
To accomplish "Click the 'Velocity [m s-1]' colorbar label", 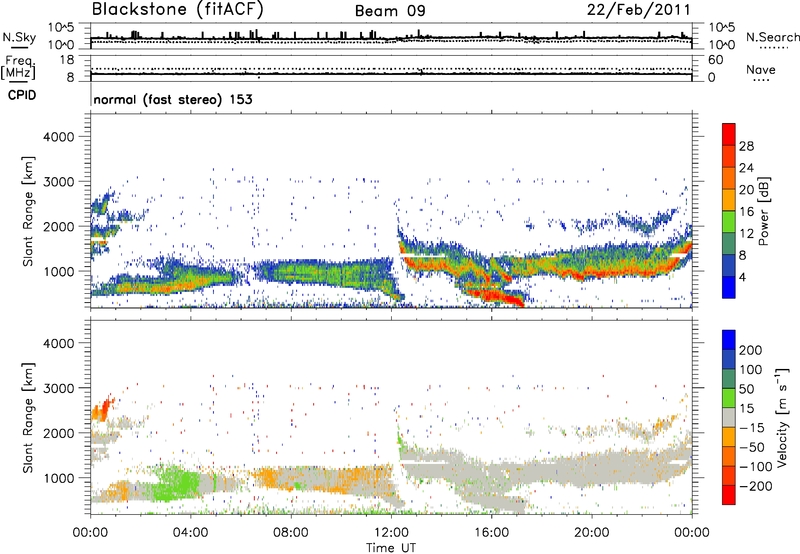I will [782, 417].
